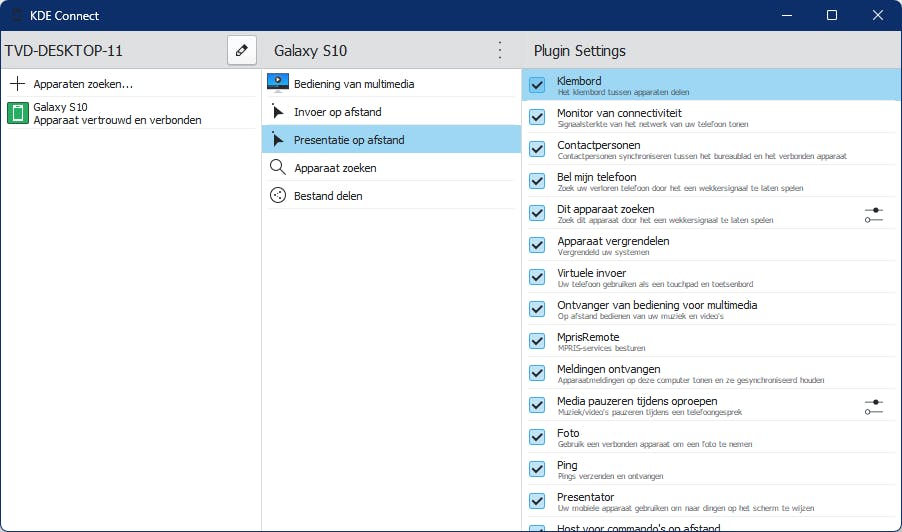Click the pencil edit device name icon

[241, 50]
